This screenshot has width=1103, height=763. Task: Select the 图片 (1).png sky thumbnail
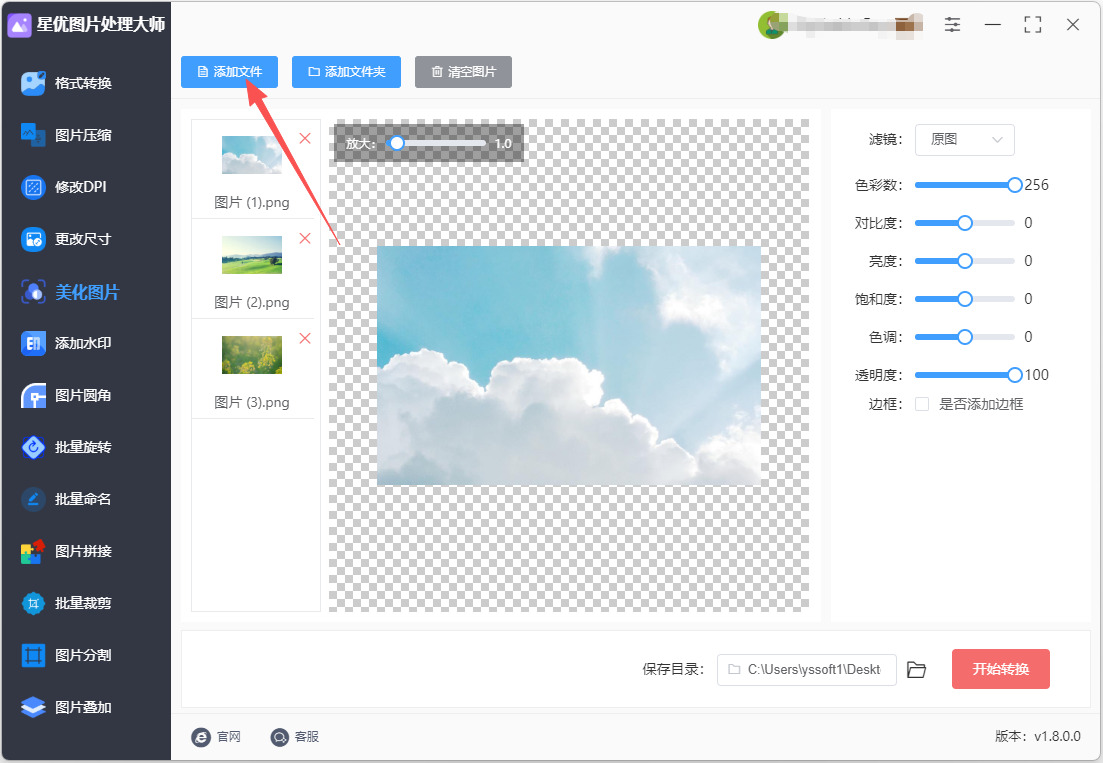pos(252,155)
